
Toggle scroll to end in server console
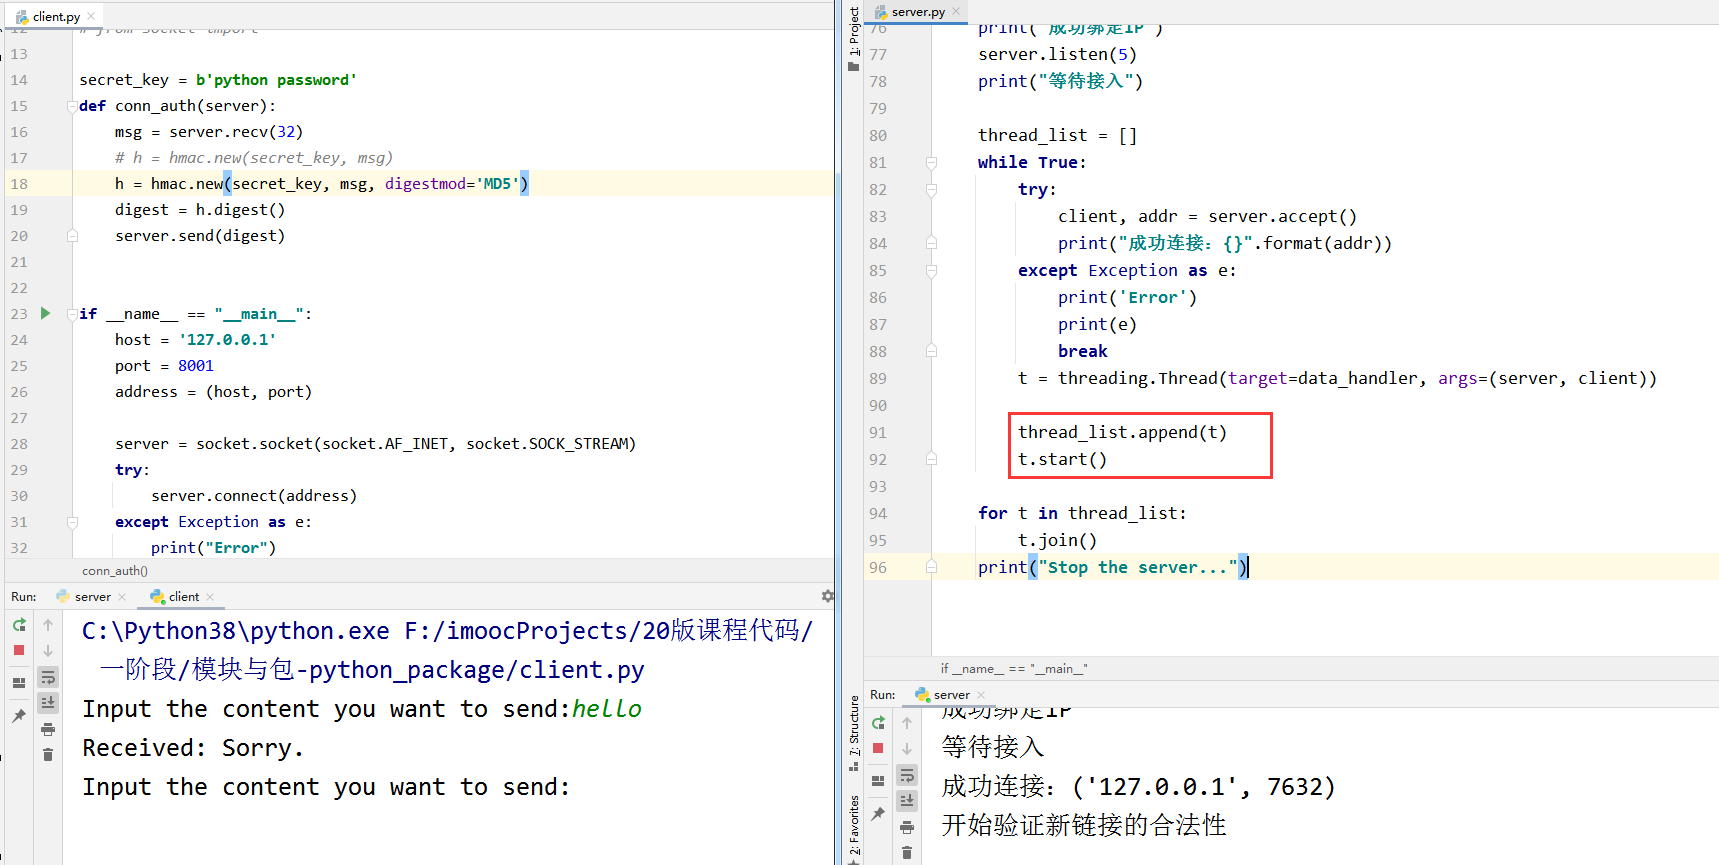point(907,801)
